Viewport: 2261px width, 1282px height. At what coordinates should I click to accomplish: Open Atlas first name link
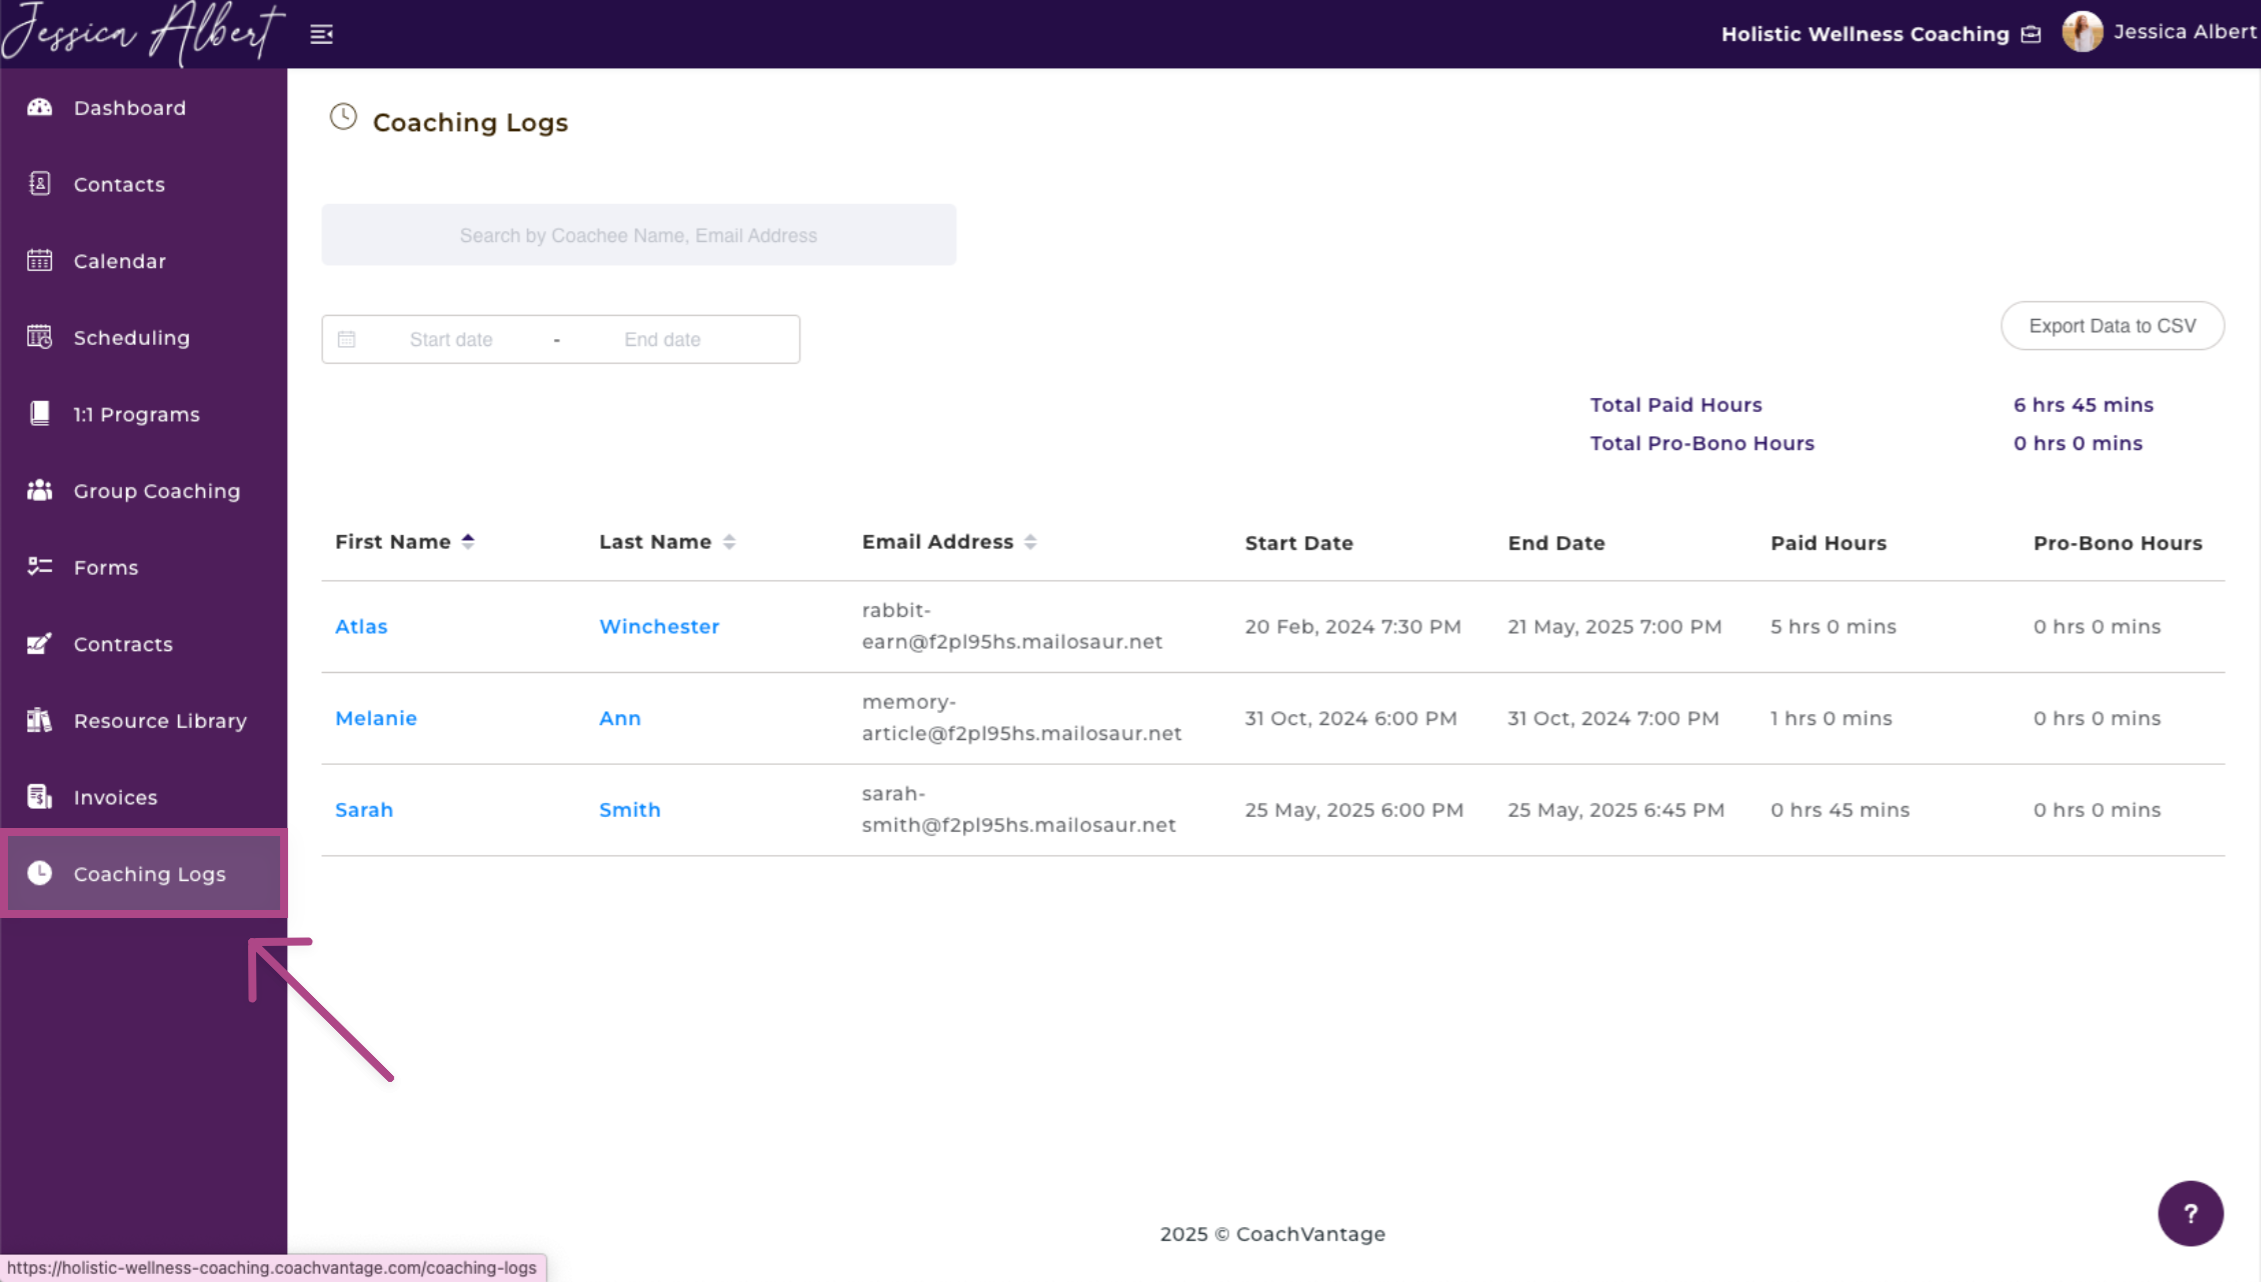pos(361,626)
